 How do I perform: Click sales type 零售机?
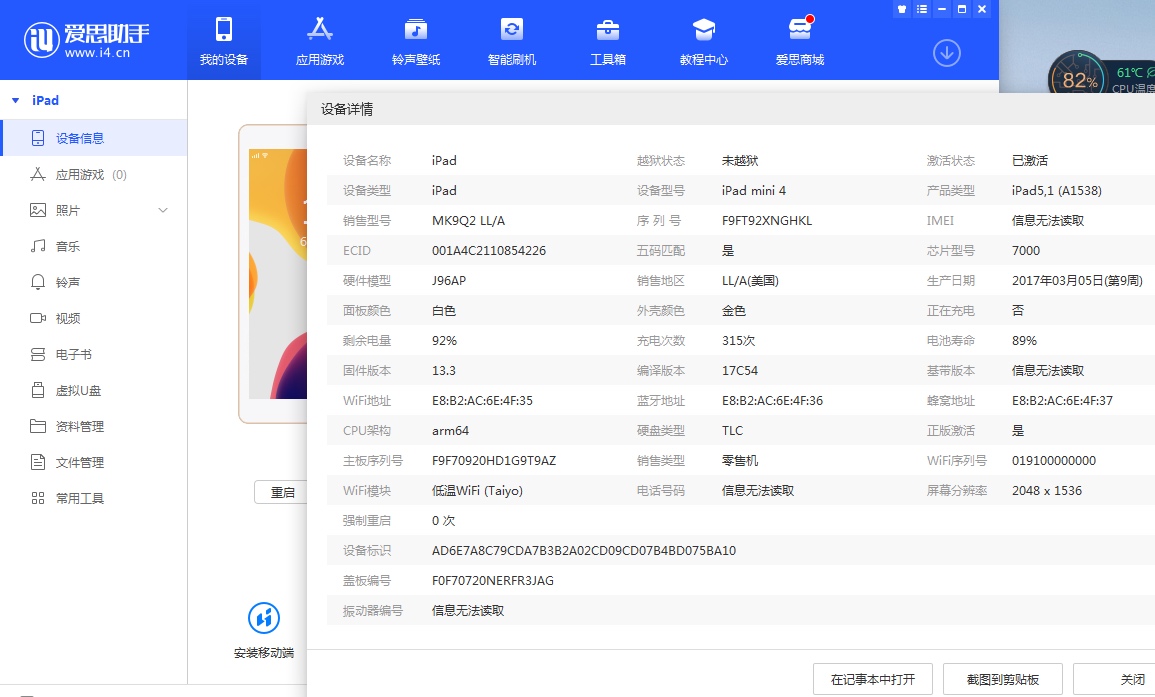pos(740,460)
